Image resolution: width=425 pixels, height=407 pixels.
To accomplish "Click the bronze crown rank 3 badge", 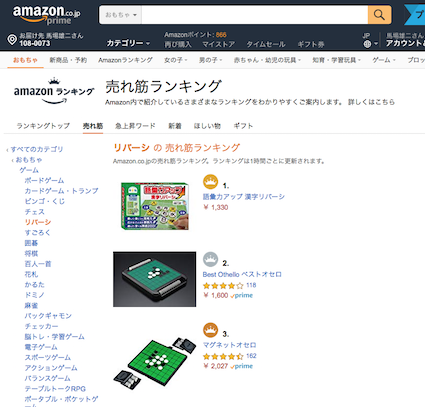I will click(x=210, y=330).
